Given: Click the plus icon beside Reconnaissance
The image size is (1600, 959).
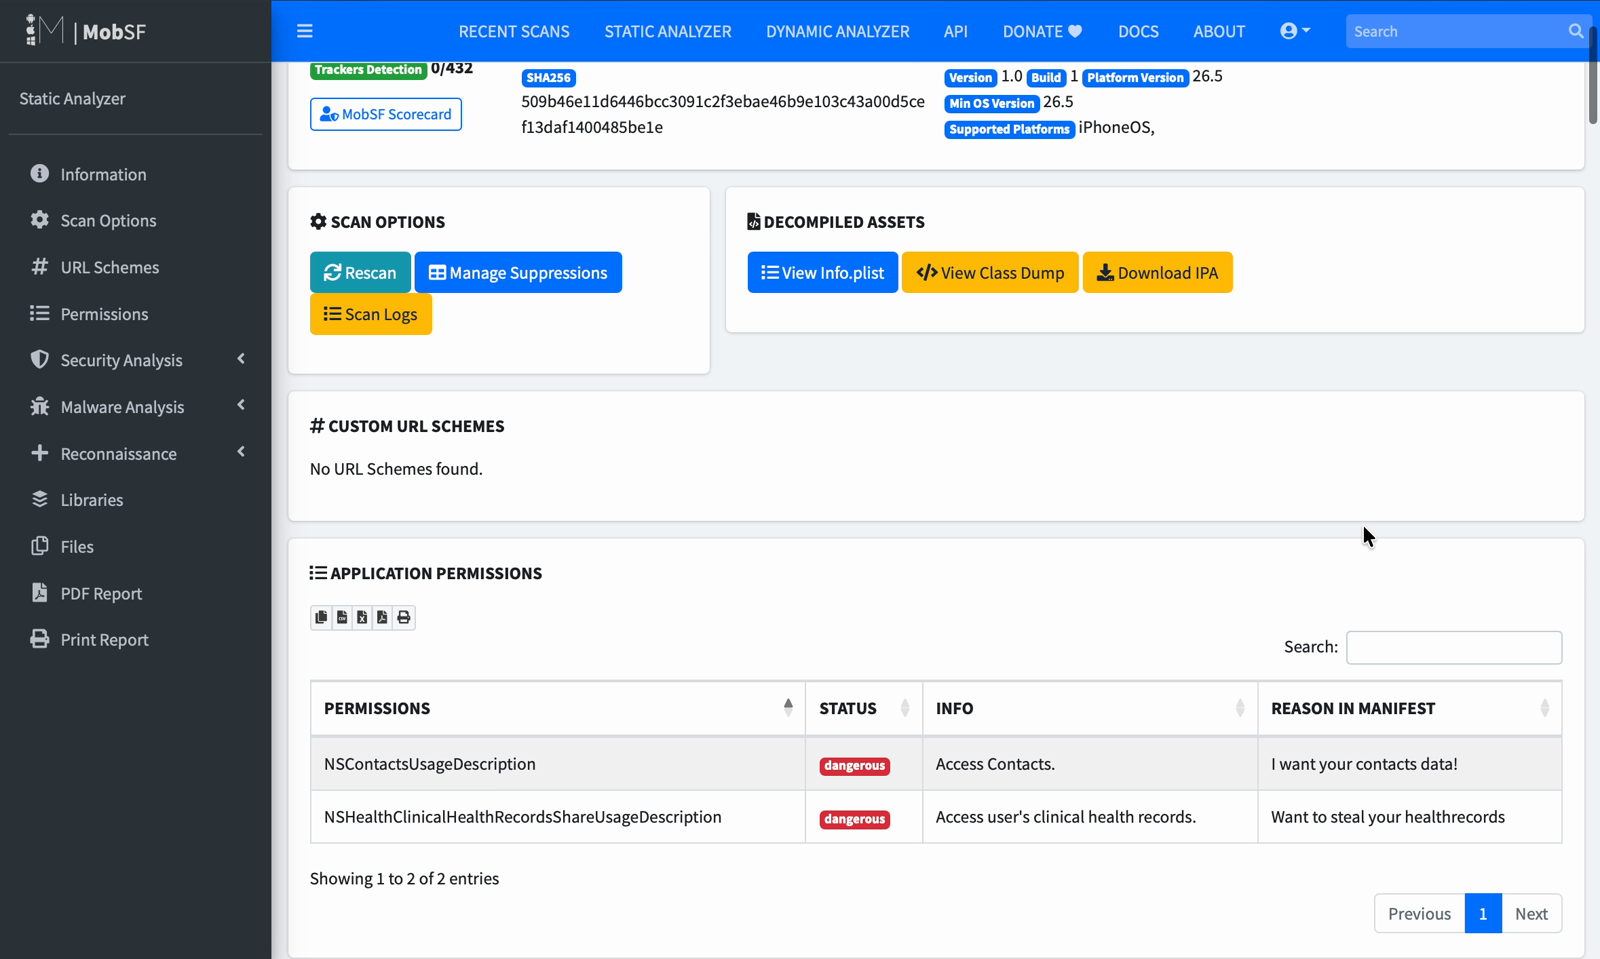Looking at the screenshot, I should point(39,453).
